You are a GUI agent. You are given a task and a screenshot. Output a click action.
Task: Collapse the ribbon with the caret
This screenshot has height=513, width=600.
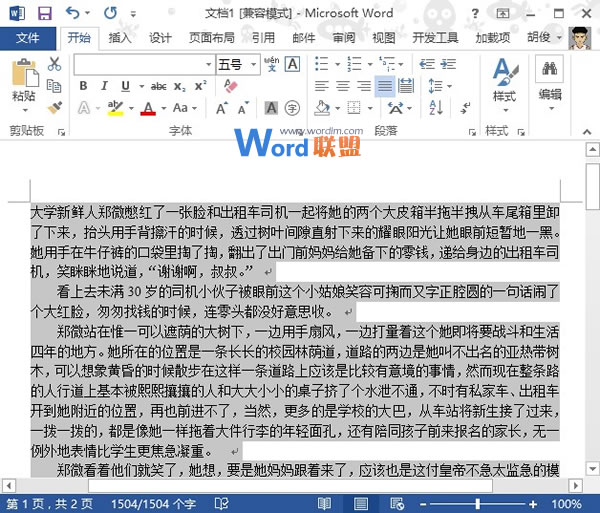click(x=587, y=132)
